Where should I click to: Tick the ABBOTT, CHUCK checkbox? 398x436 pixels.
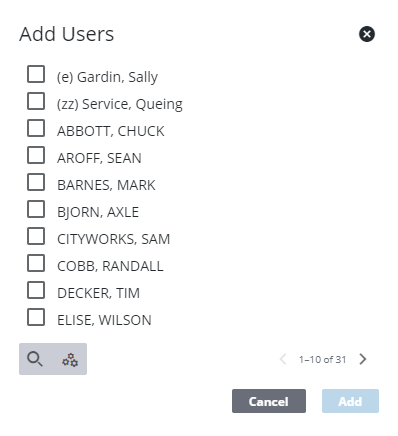(x=36, y=128)
